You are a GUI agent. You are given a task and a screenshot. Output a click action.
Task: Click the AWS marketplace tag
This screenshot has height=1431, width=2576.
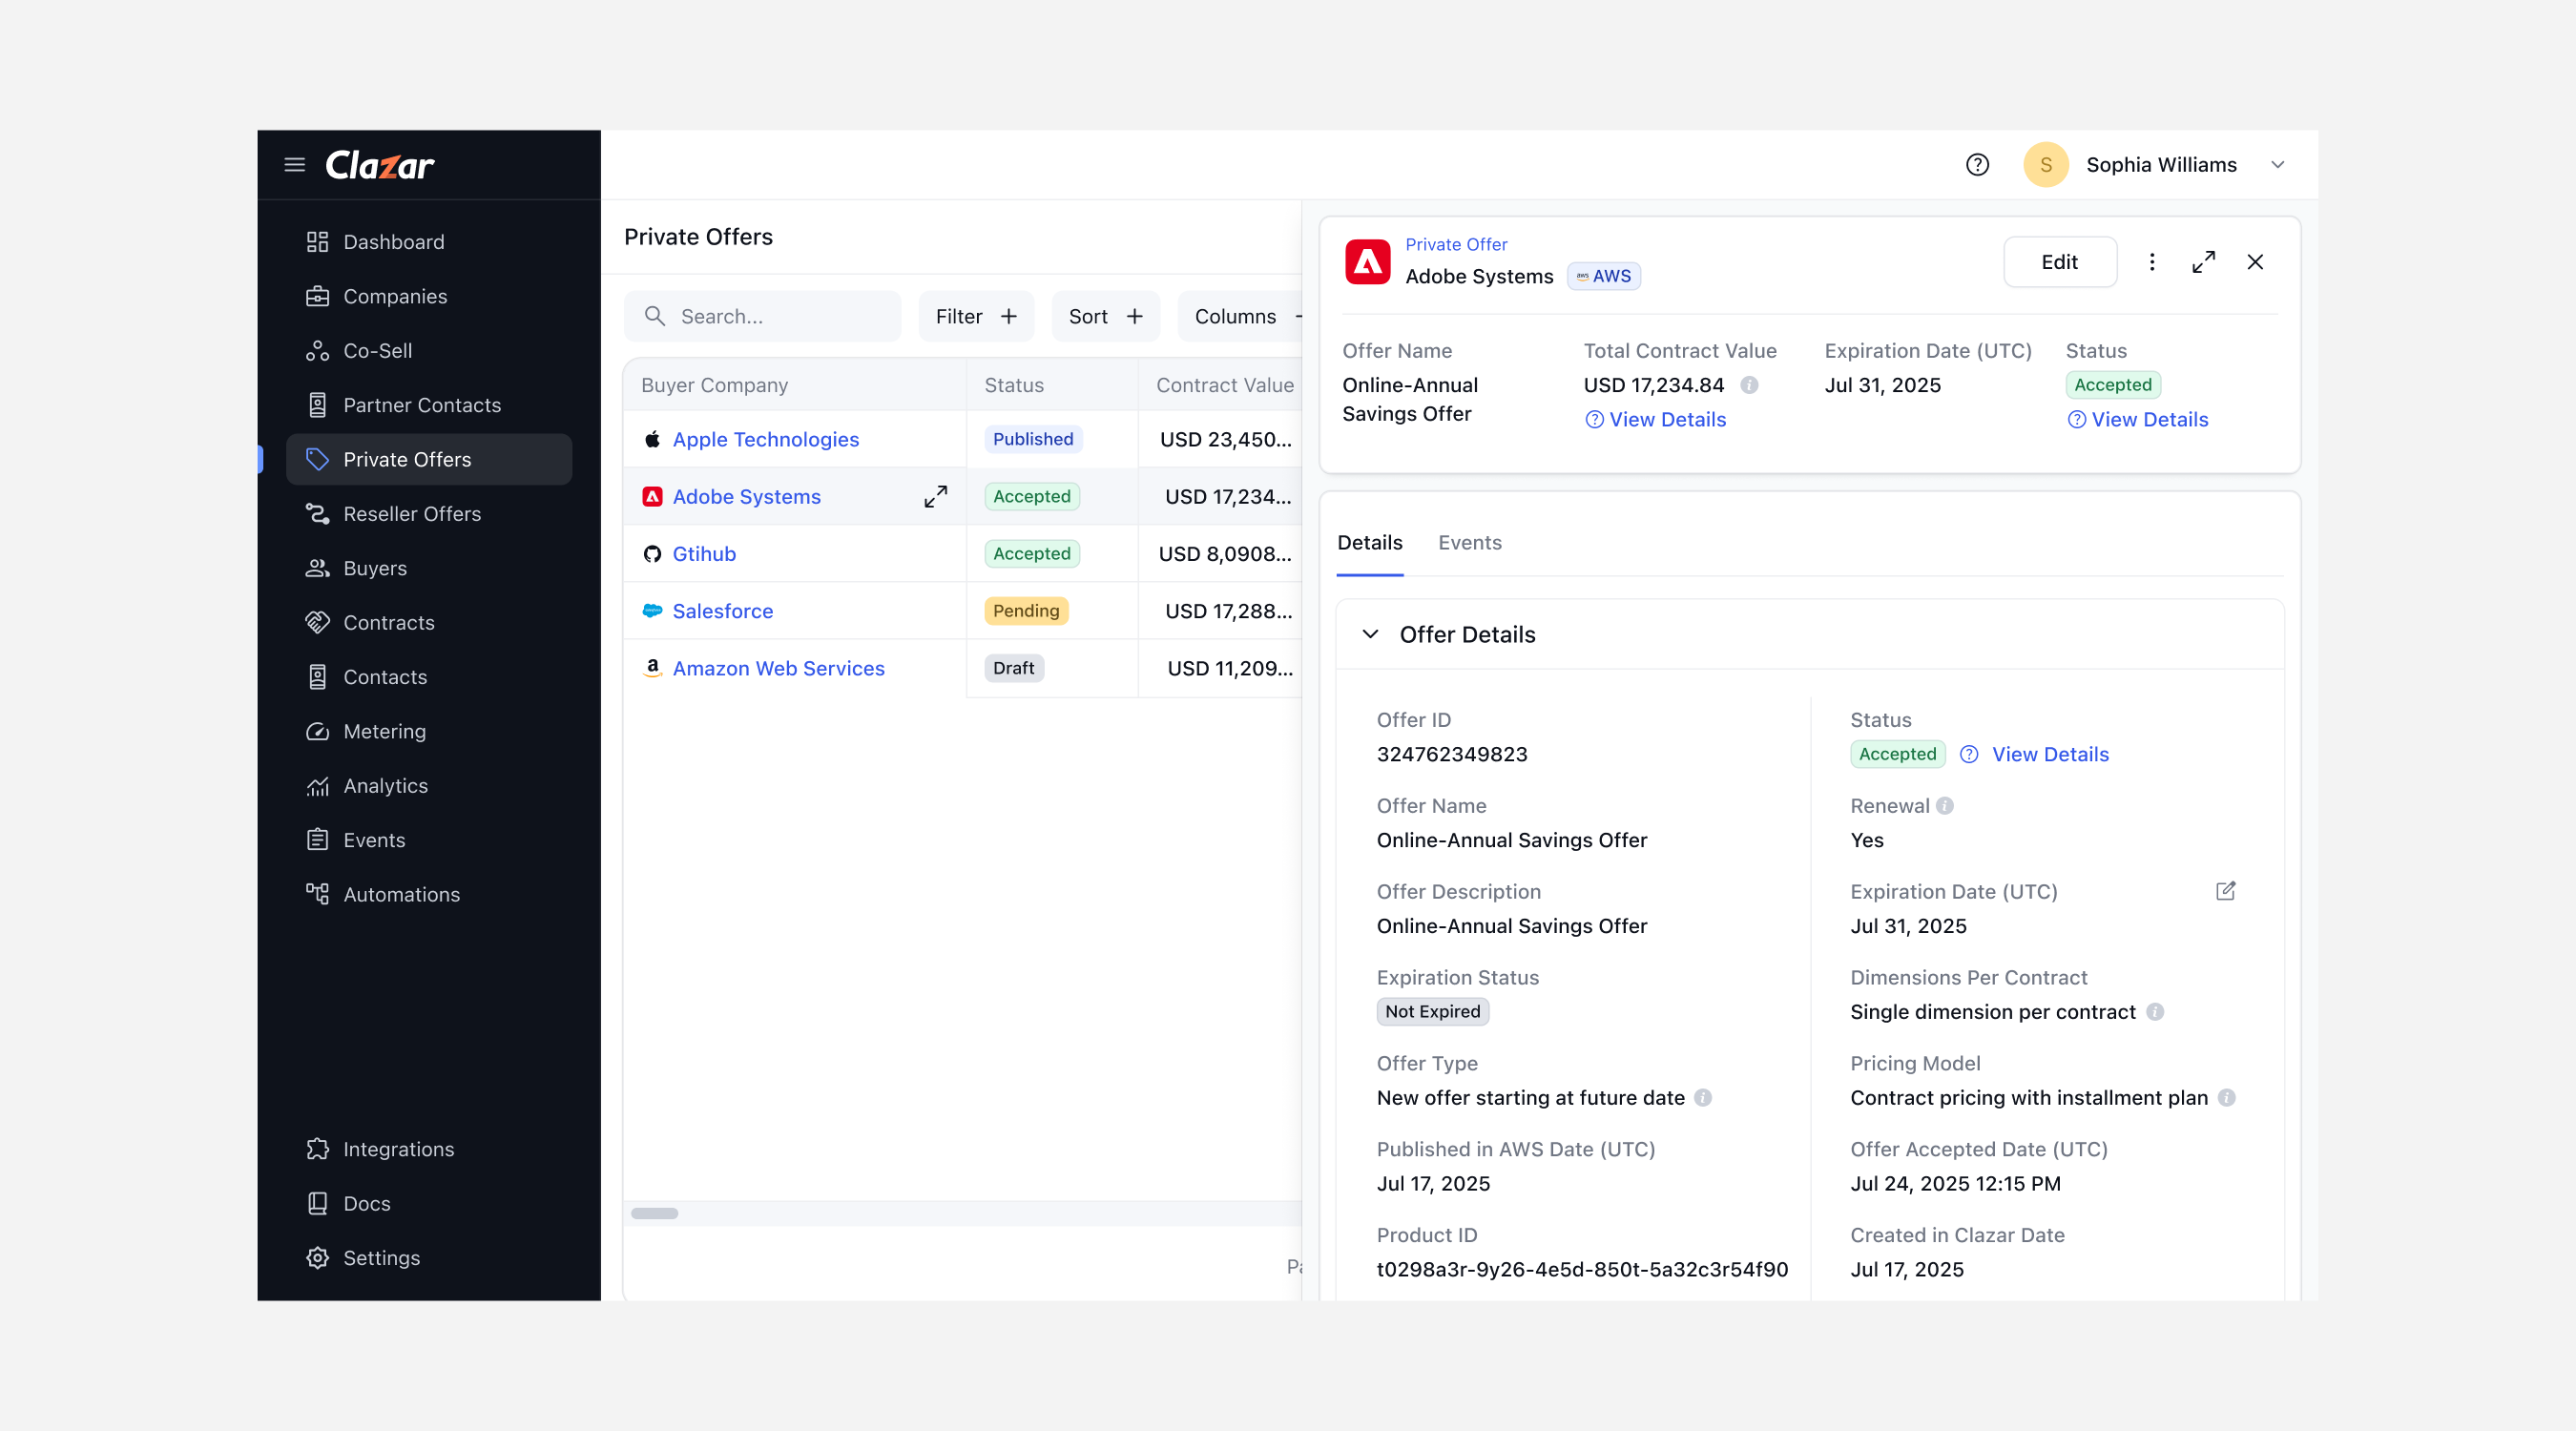[1603, 276]
